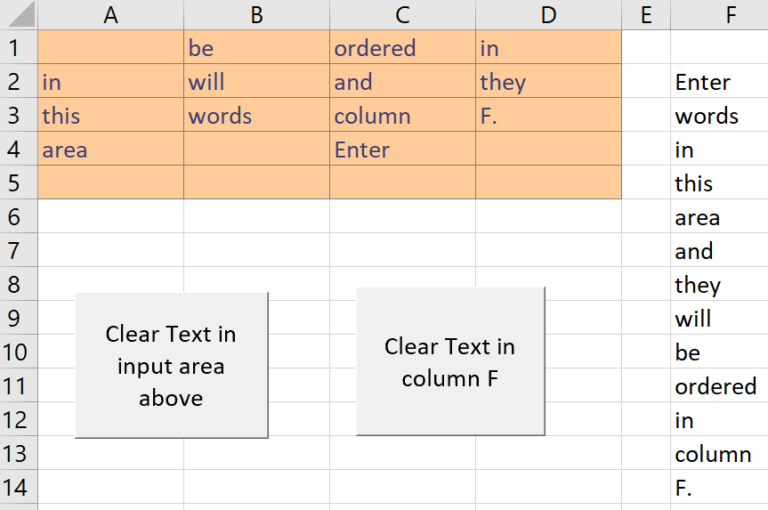This screenshot has height=510, width=768.
Task: Select row 1 header
Action: point(19,47)
